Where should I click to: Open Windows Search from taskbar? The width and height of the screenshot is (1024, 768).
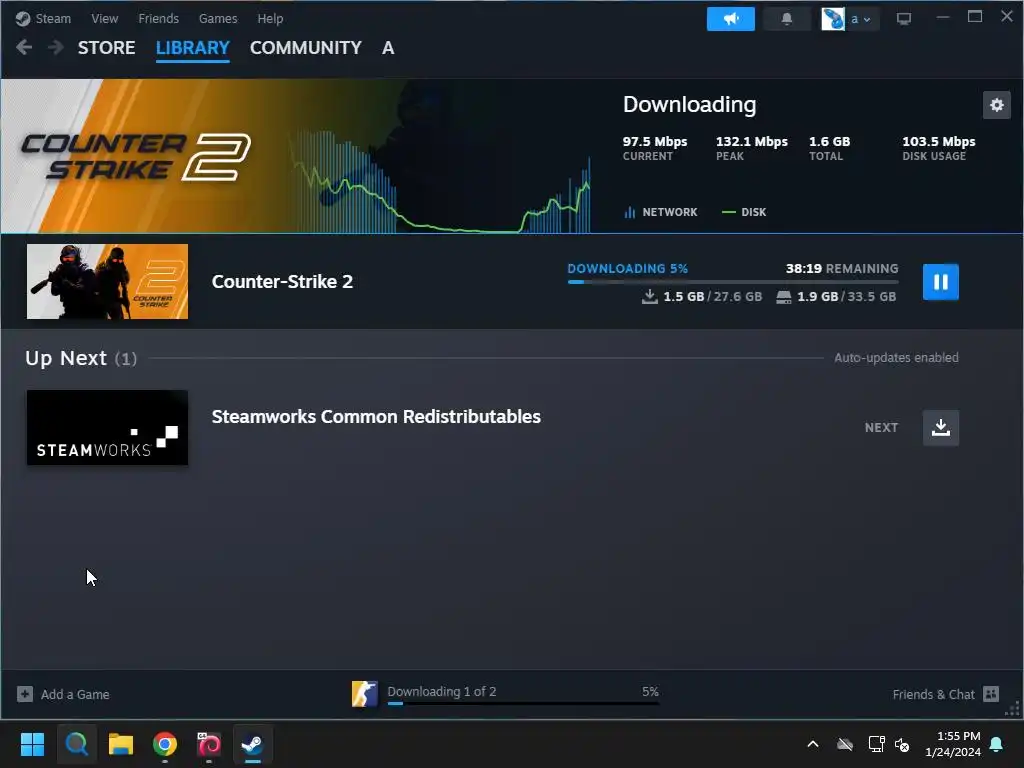coord(76,744)
